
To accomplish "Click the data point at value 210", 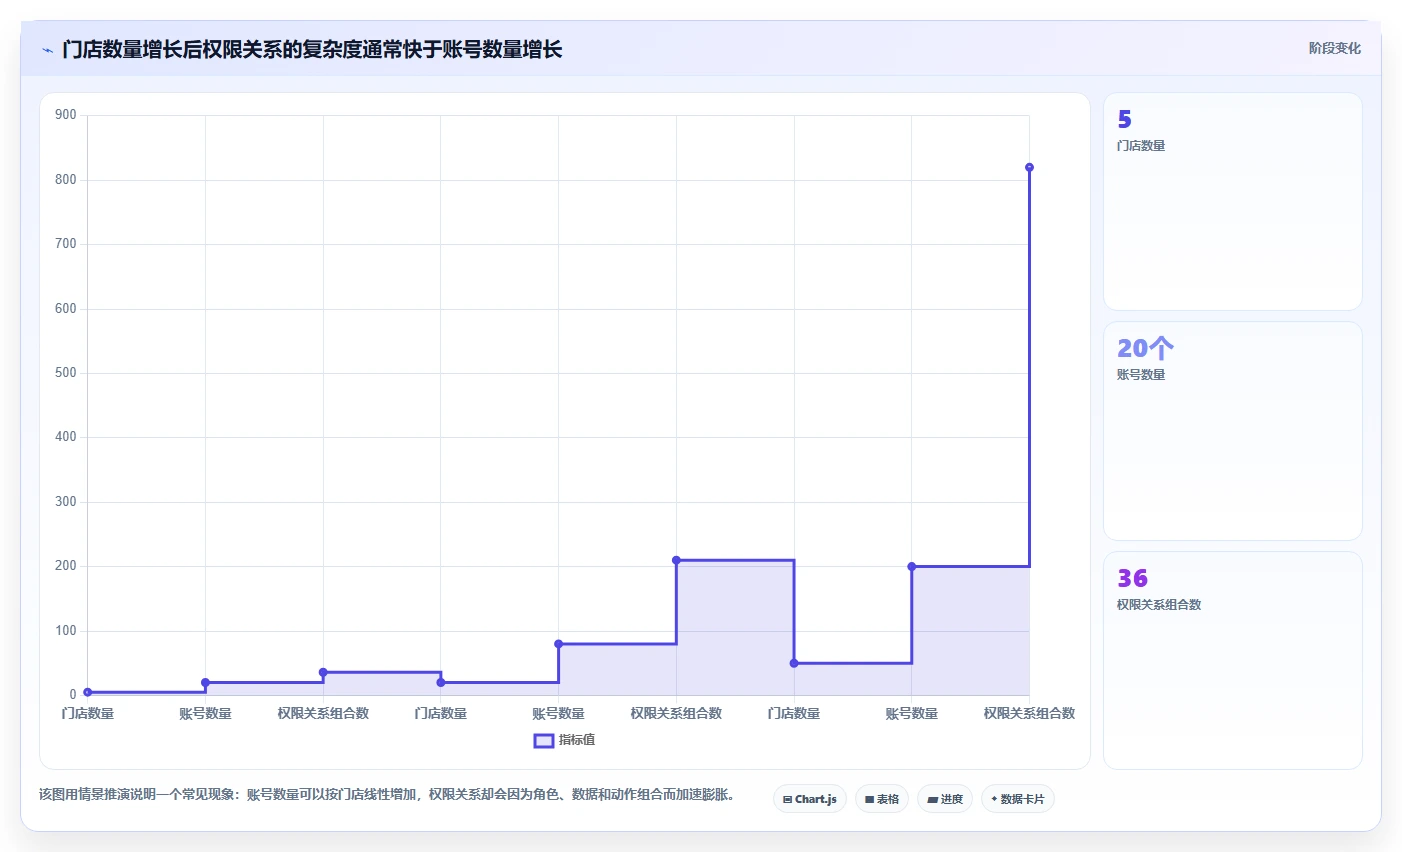I will click(676, 560).
